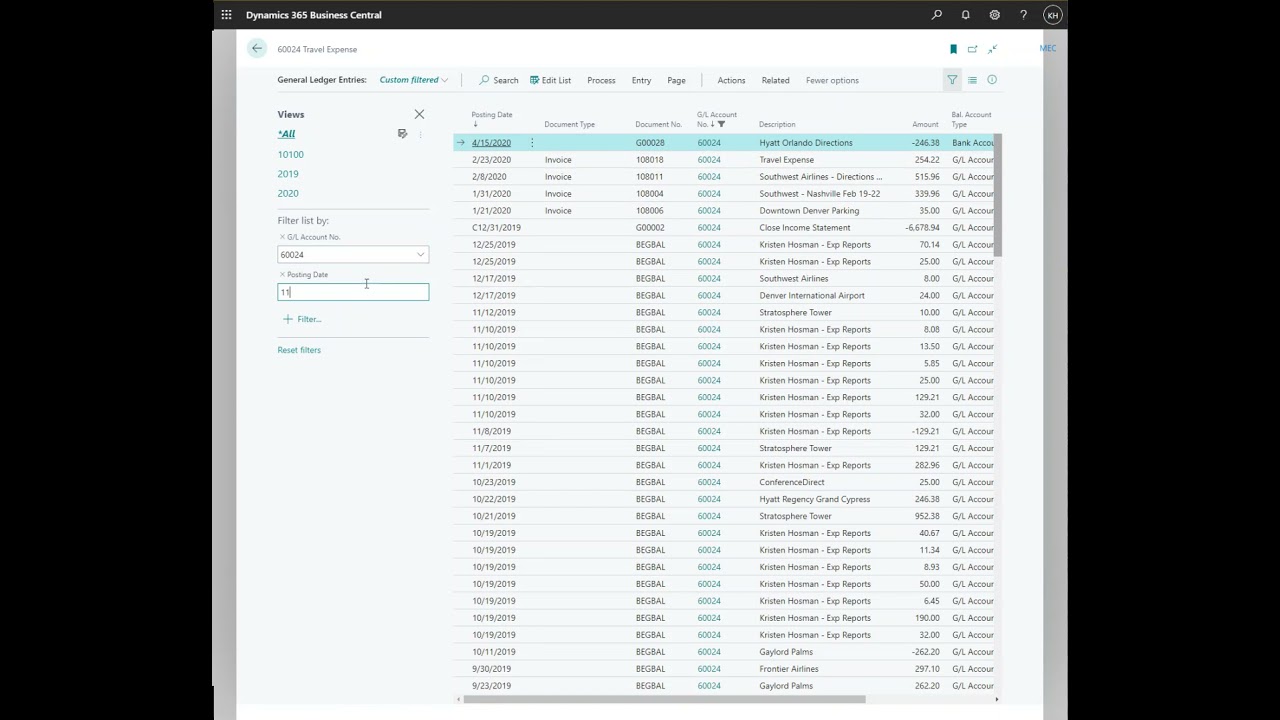1280x720 pixels.
Task: Click the Amount column header
Action: point(925,124)
